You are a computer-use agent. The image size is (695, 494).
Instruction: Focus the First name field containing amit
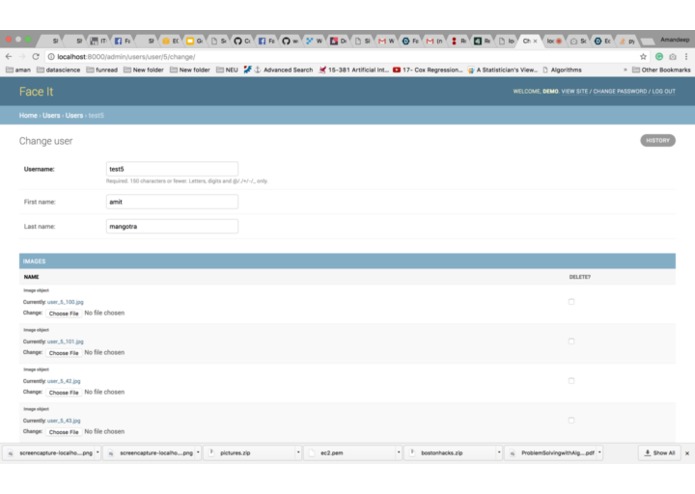172,202
